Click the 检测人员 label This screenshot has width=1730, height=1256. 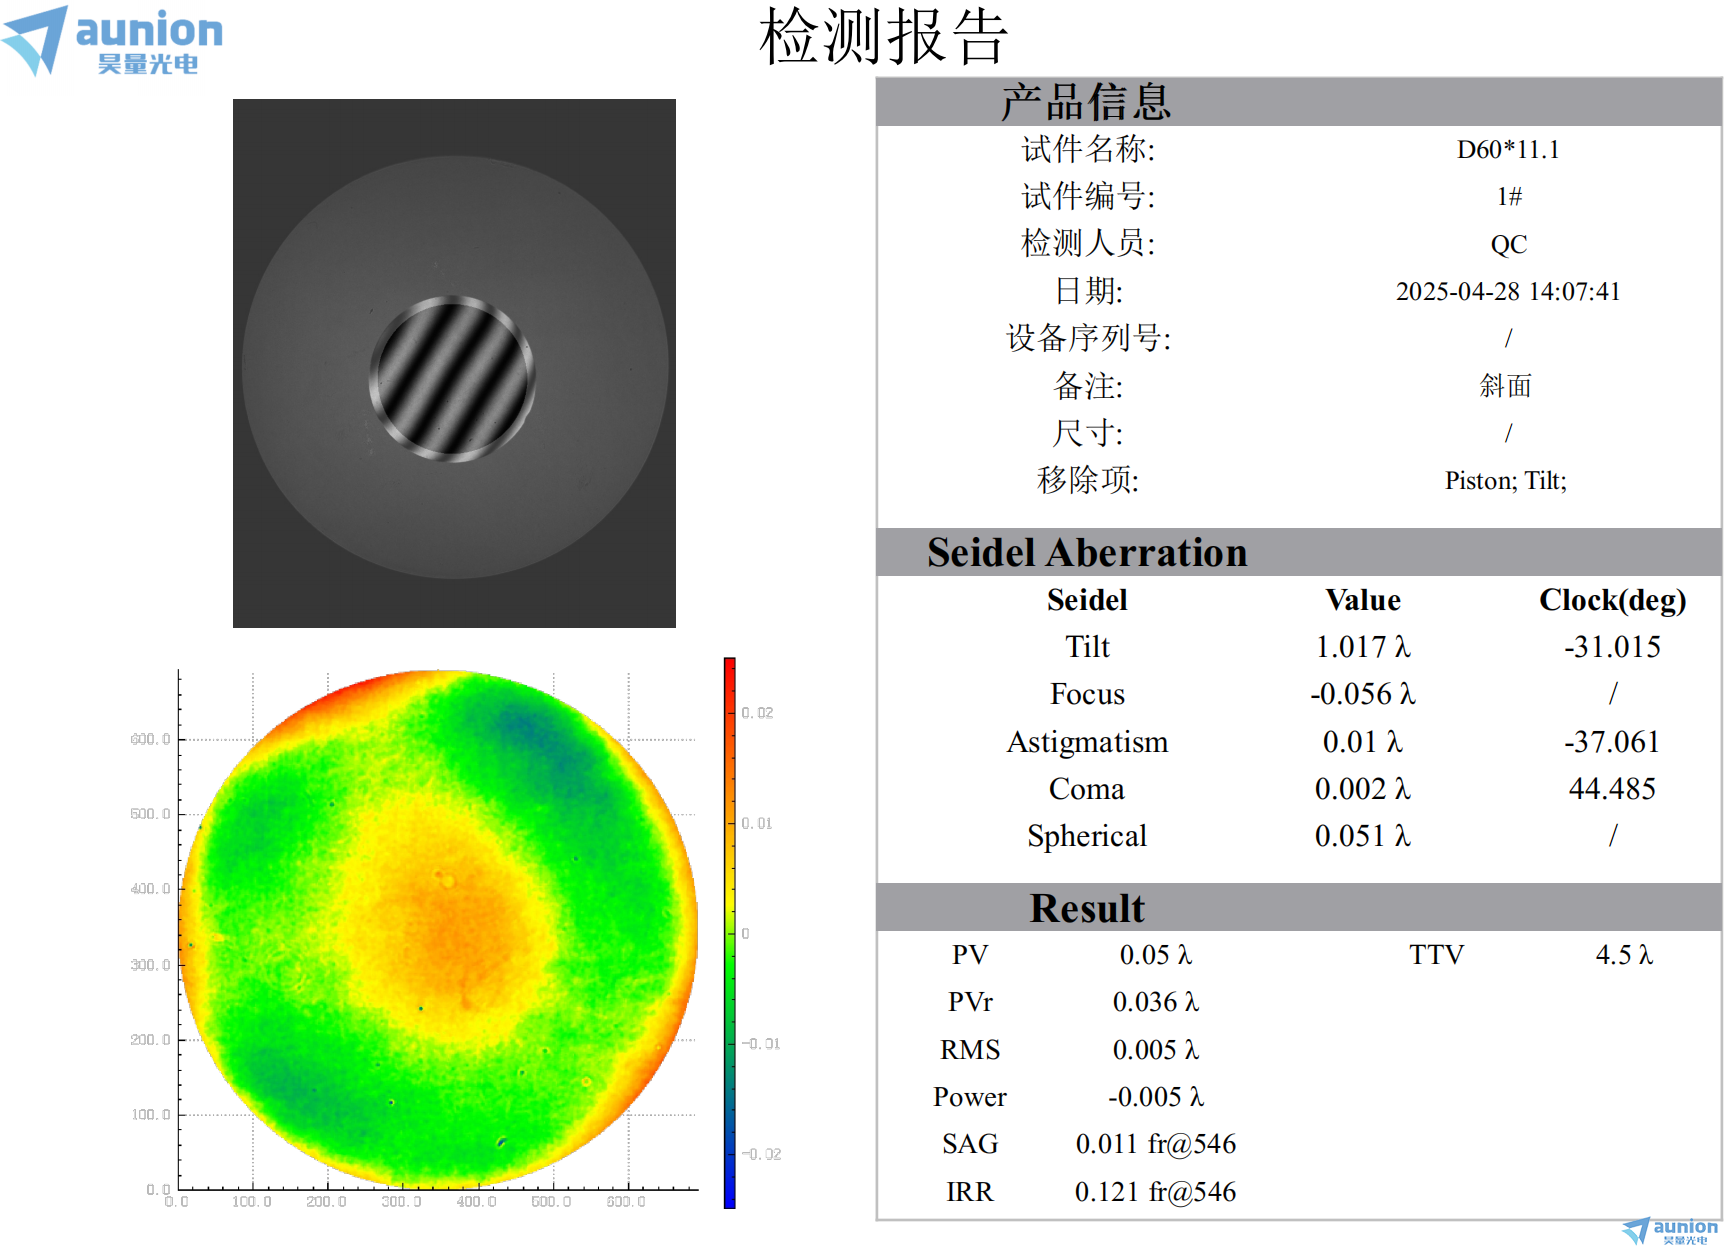tap(1088, 243)
